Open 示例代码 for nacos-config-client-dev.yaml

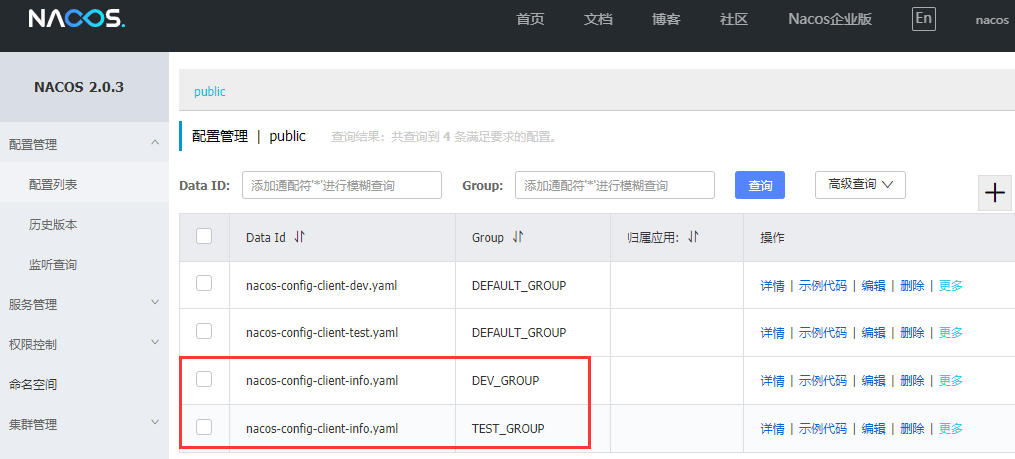[x=822, y=285]
